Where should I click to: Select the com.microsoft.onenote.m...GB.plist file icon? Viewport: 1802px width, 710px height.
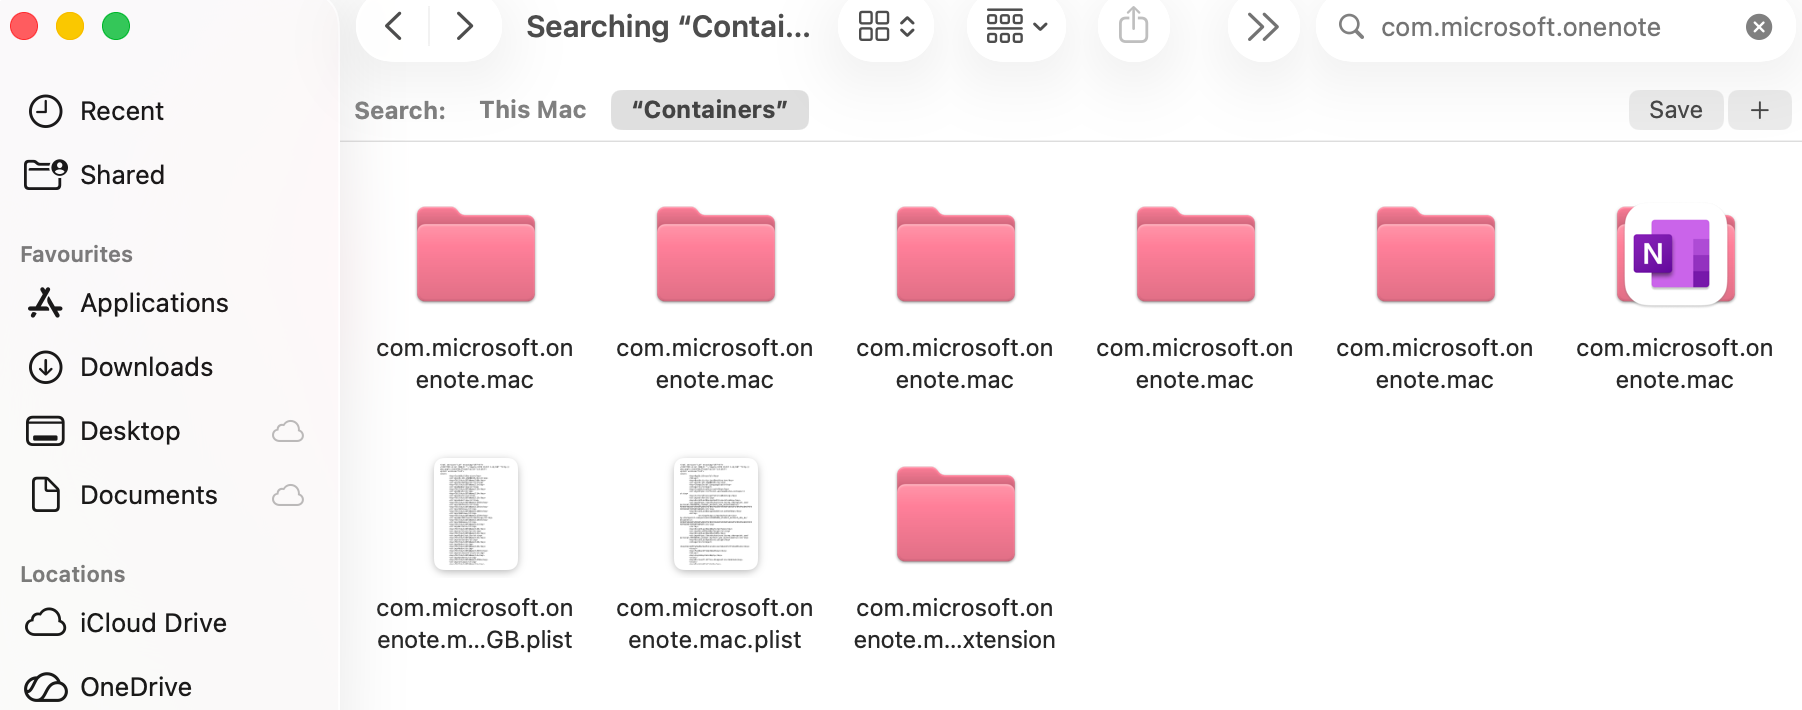point(476,514)
